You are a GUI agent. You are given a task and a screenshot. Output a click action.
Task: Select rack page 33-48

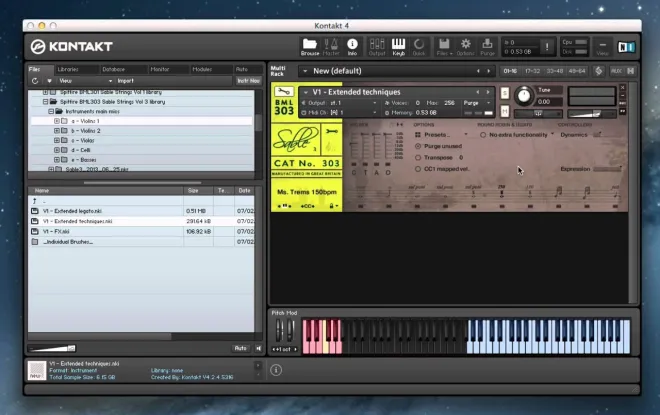(555, 71)
